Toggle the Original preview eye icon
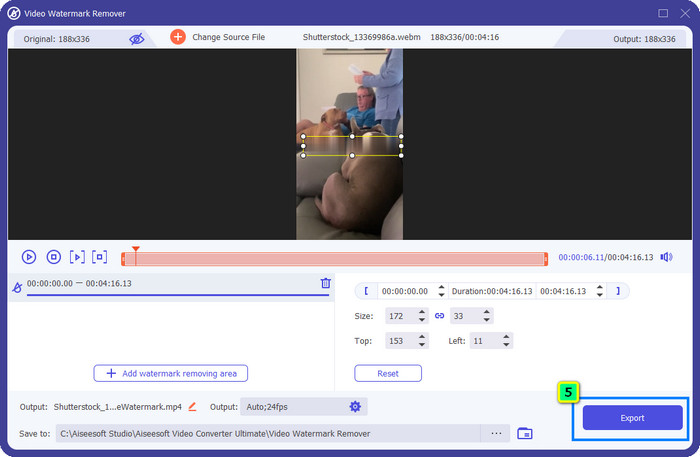The width and height of the screenshot is (700, 457). (x=136, y=38)
